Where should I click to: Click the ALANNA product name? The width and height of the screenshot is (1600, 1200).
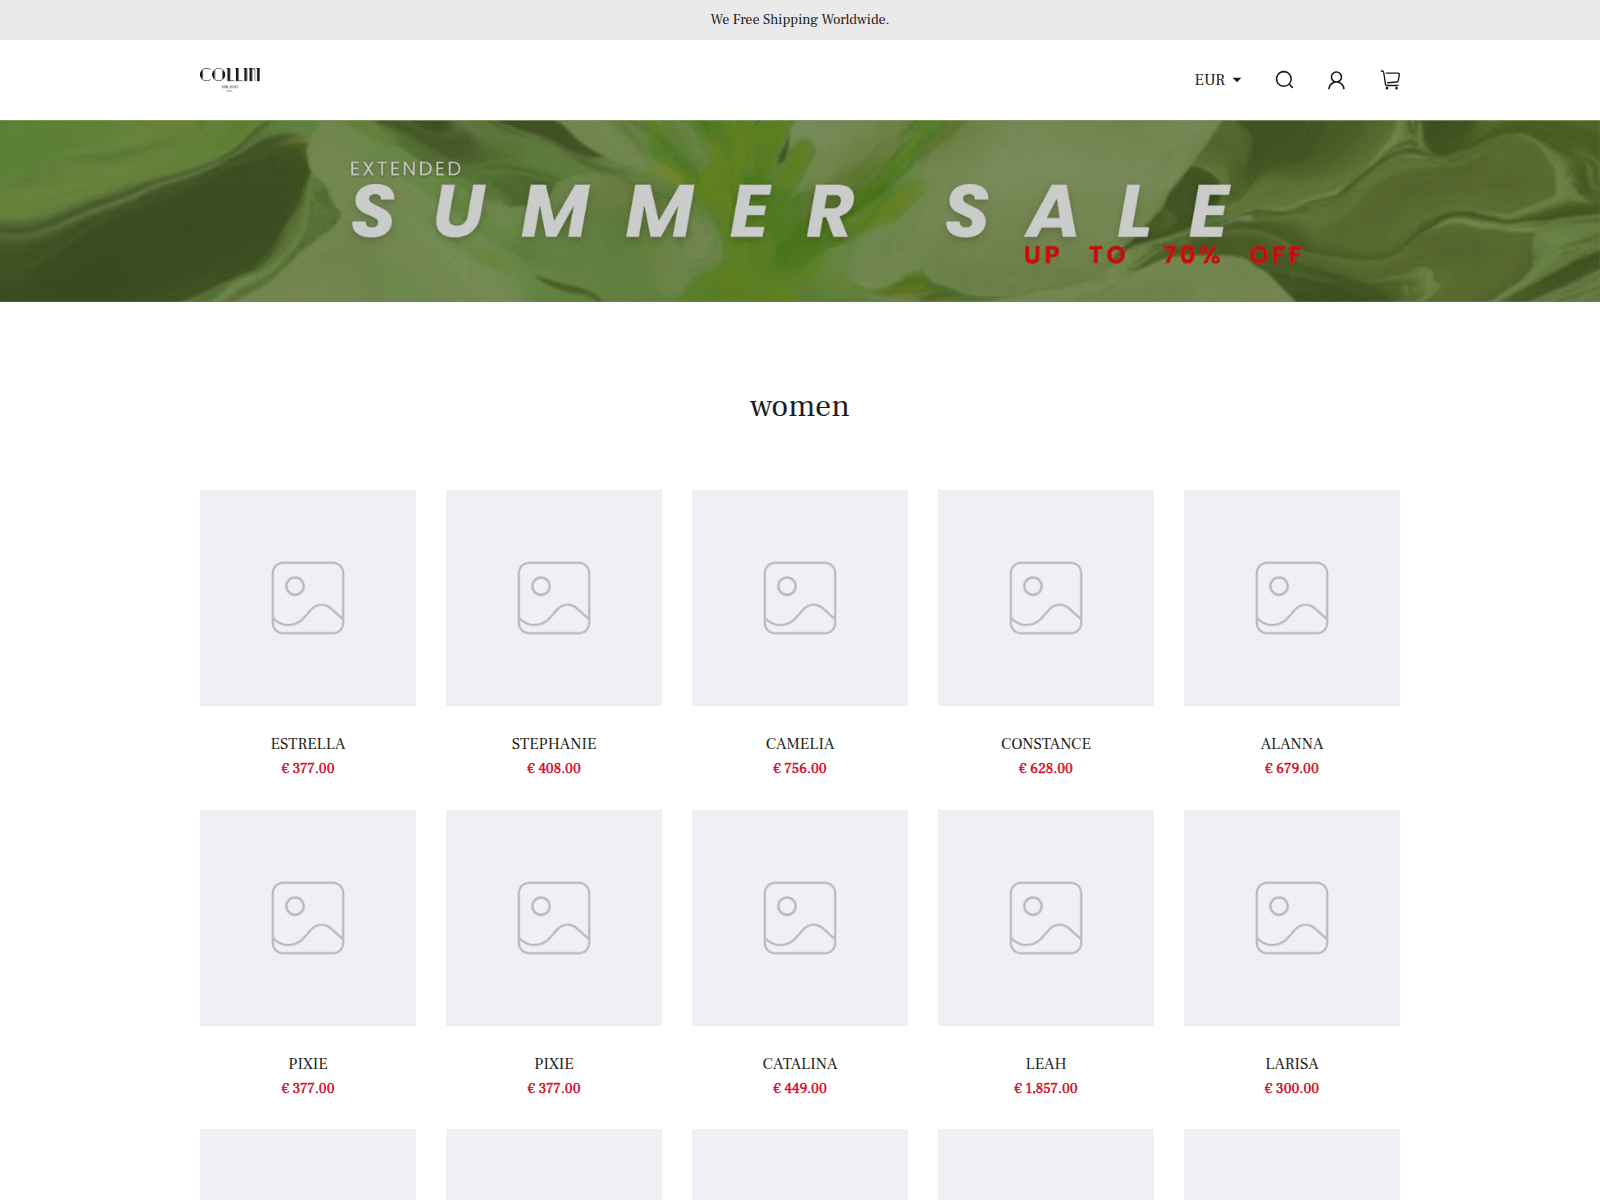point(1292,744)
